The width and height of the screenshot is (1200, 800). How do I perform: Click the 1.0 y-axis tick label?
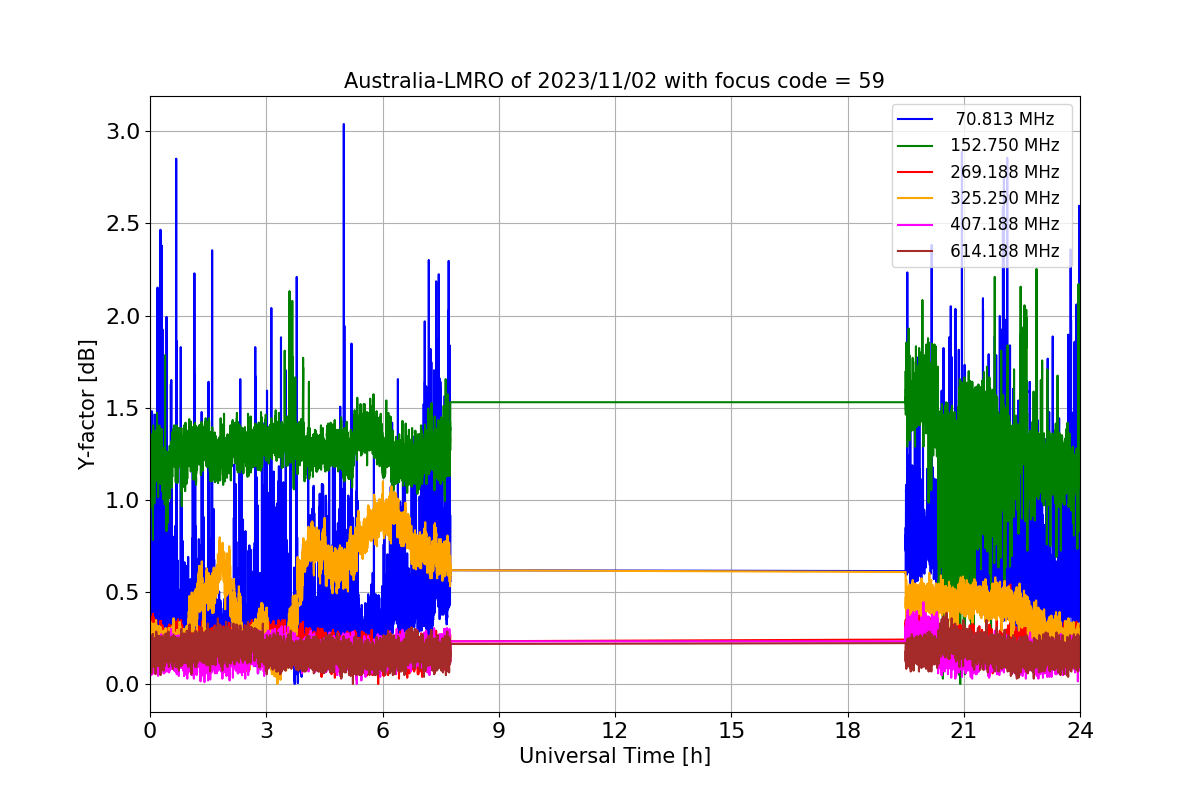click(125, 500)
